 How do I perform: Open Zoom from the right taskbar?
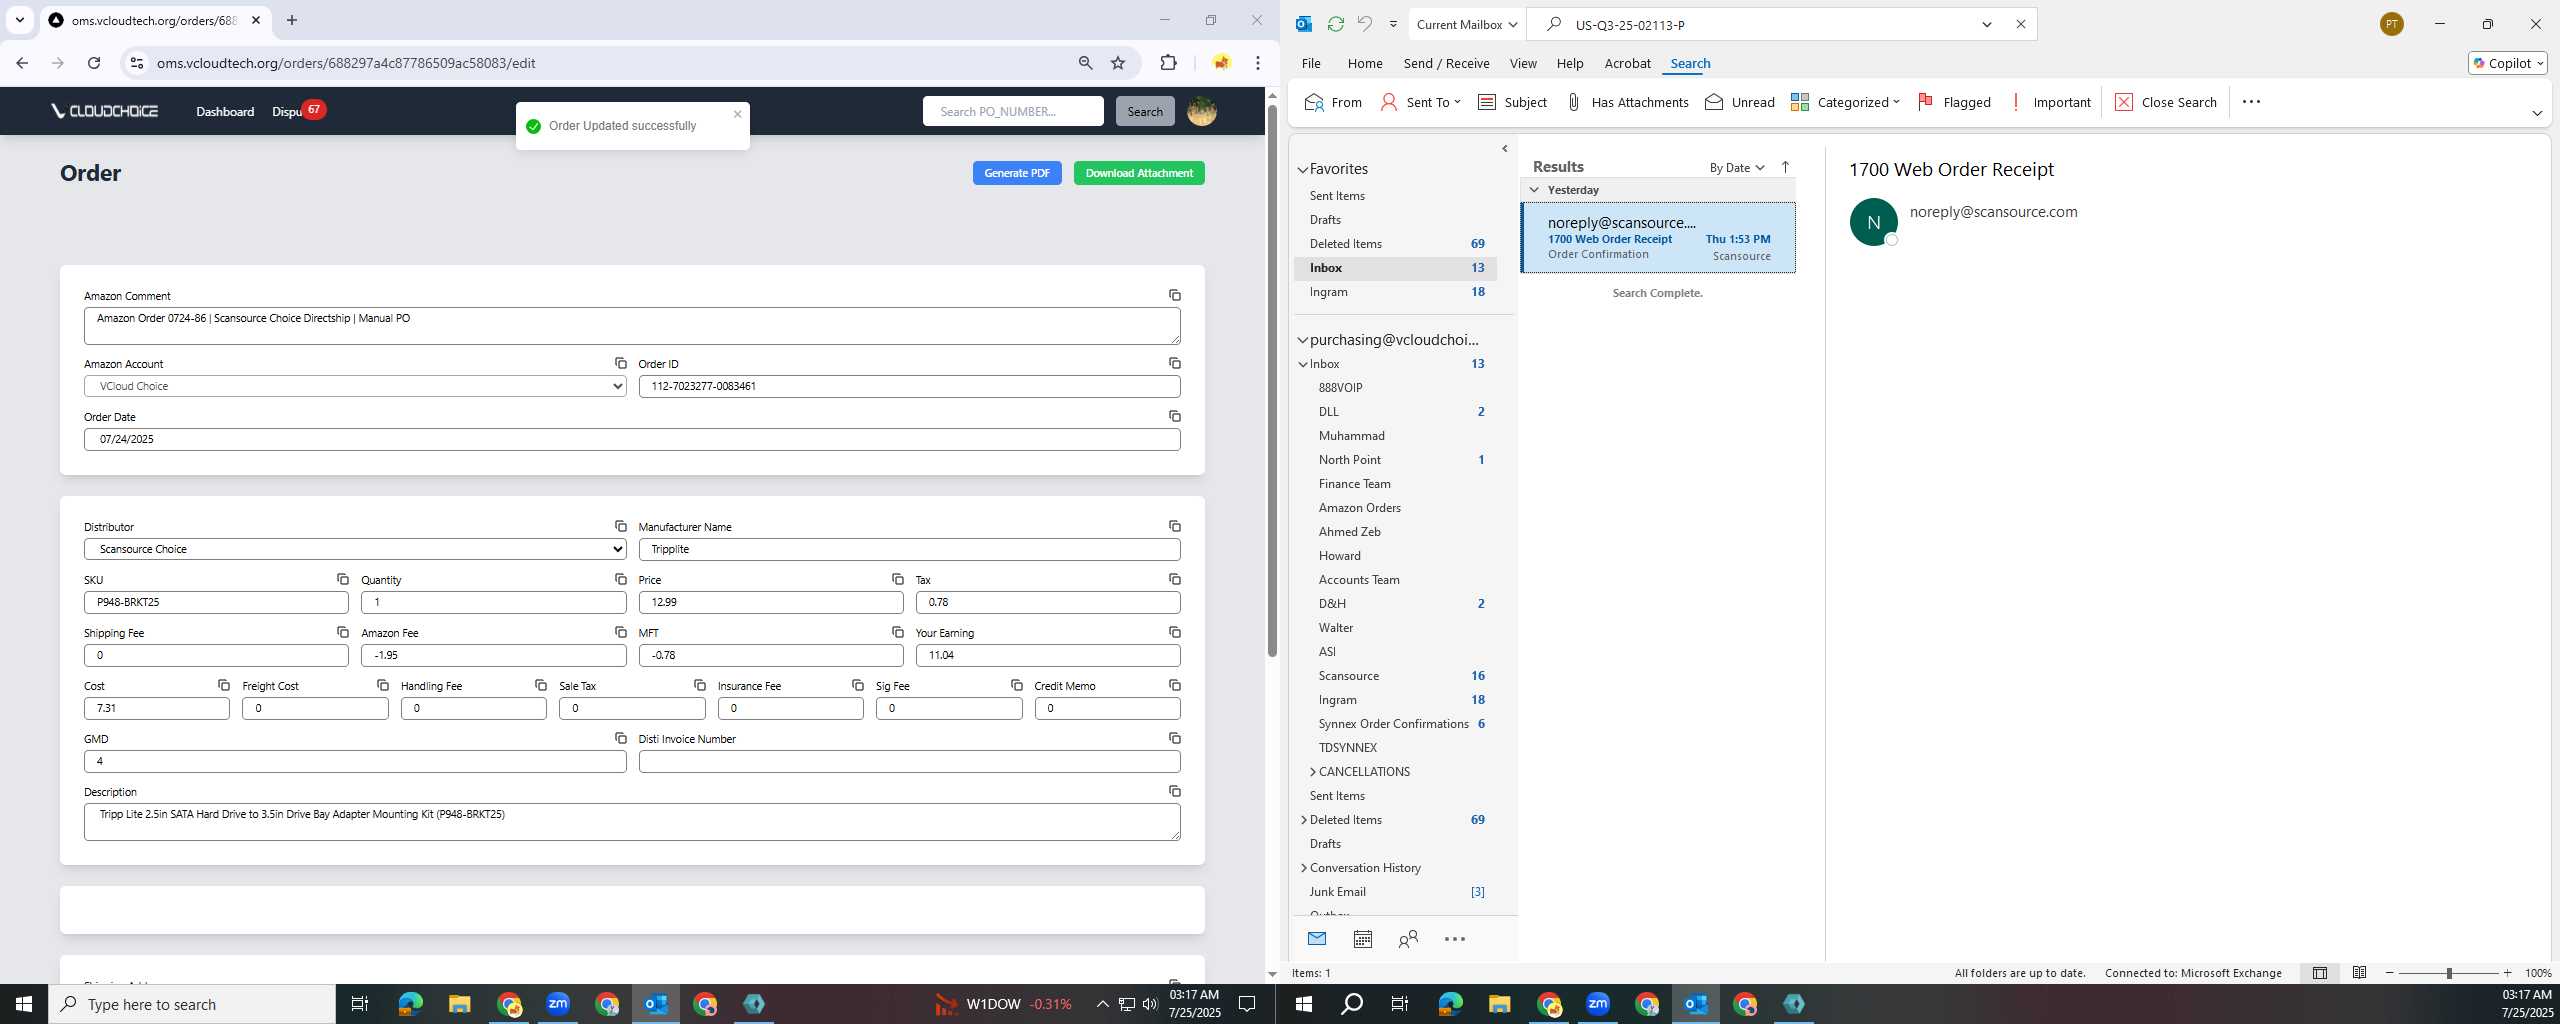(1598, 1004)
